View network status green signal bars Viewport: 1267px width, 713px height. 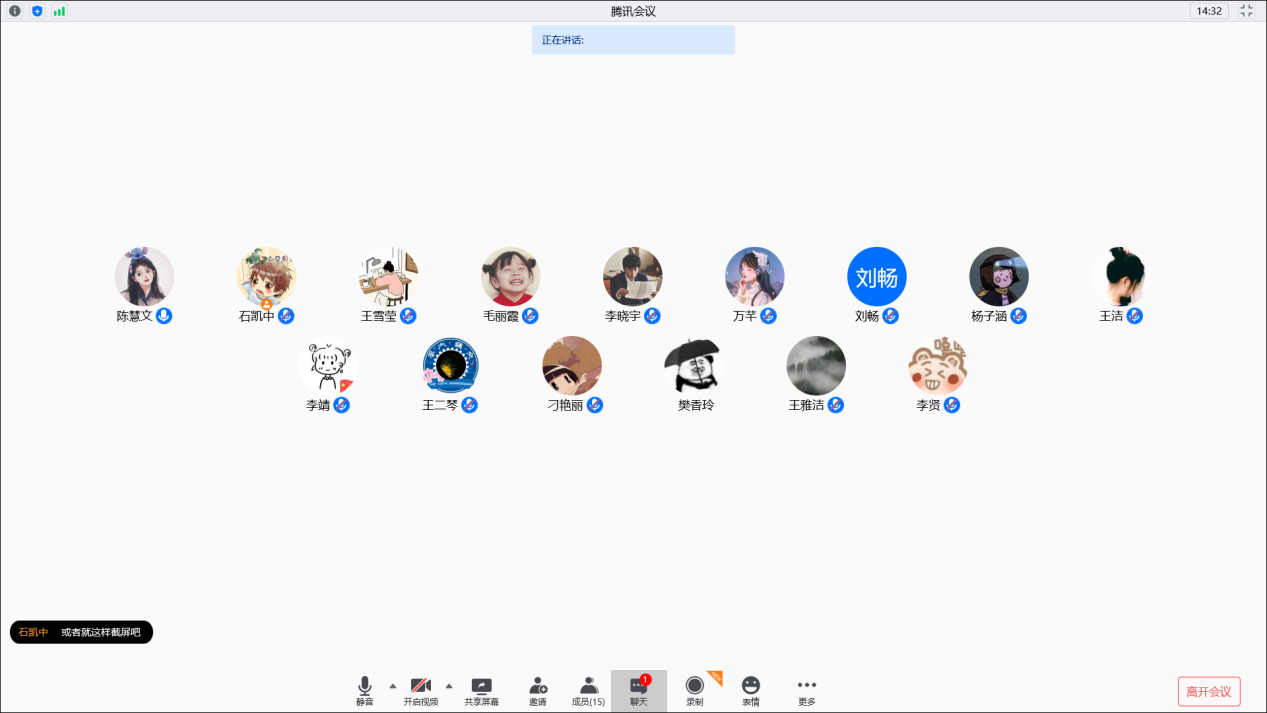point(59,11)
